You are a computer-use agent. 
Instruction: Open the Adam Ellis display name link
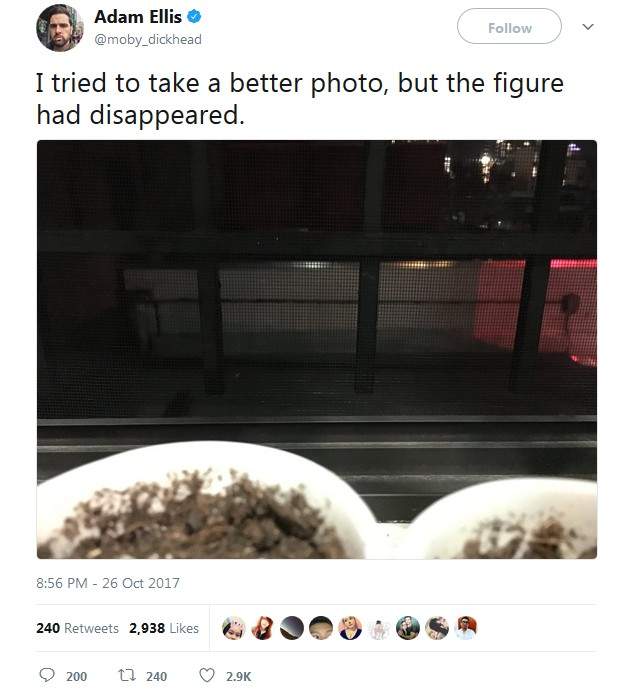[x=138, y=17]
